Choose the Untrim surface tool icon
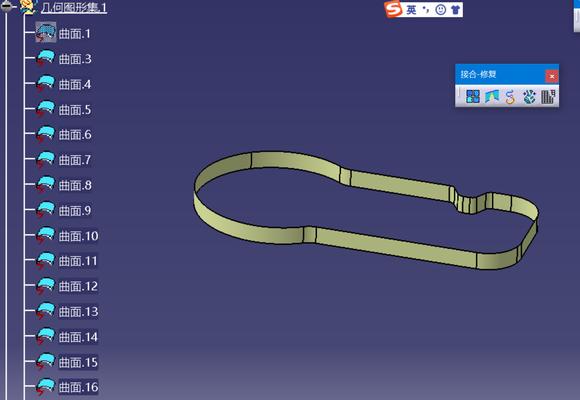580x400 pixels. [x=529, y=97]
